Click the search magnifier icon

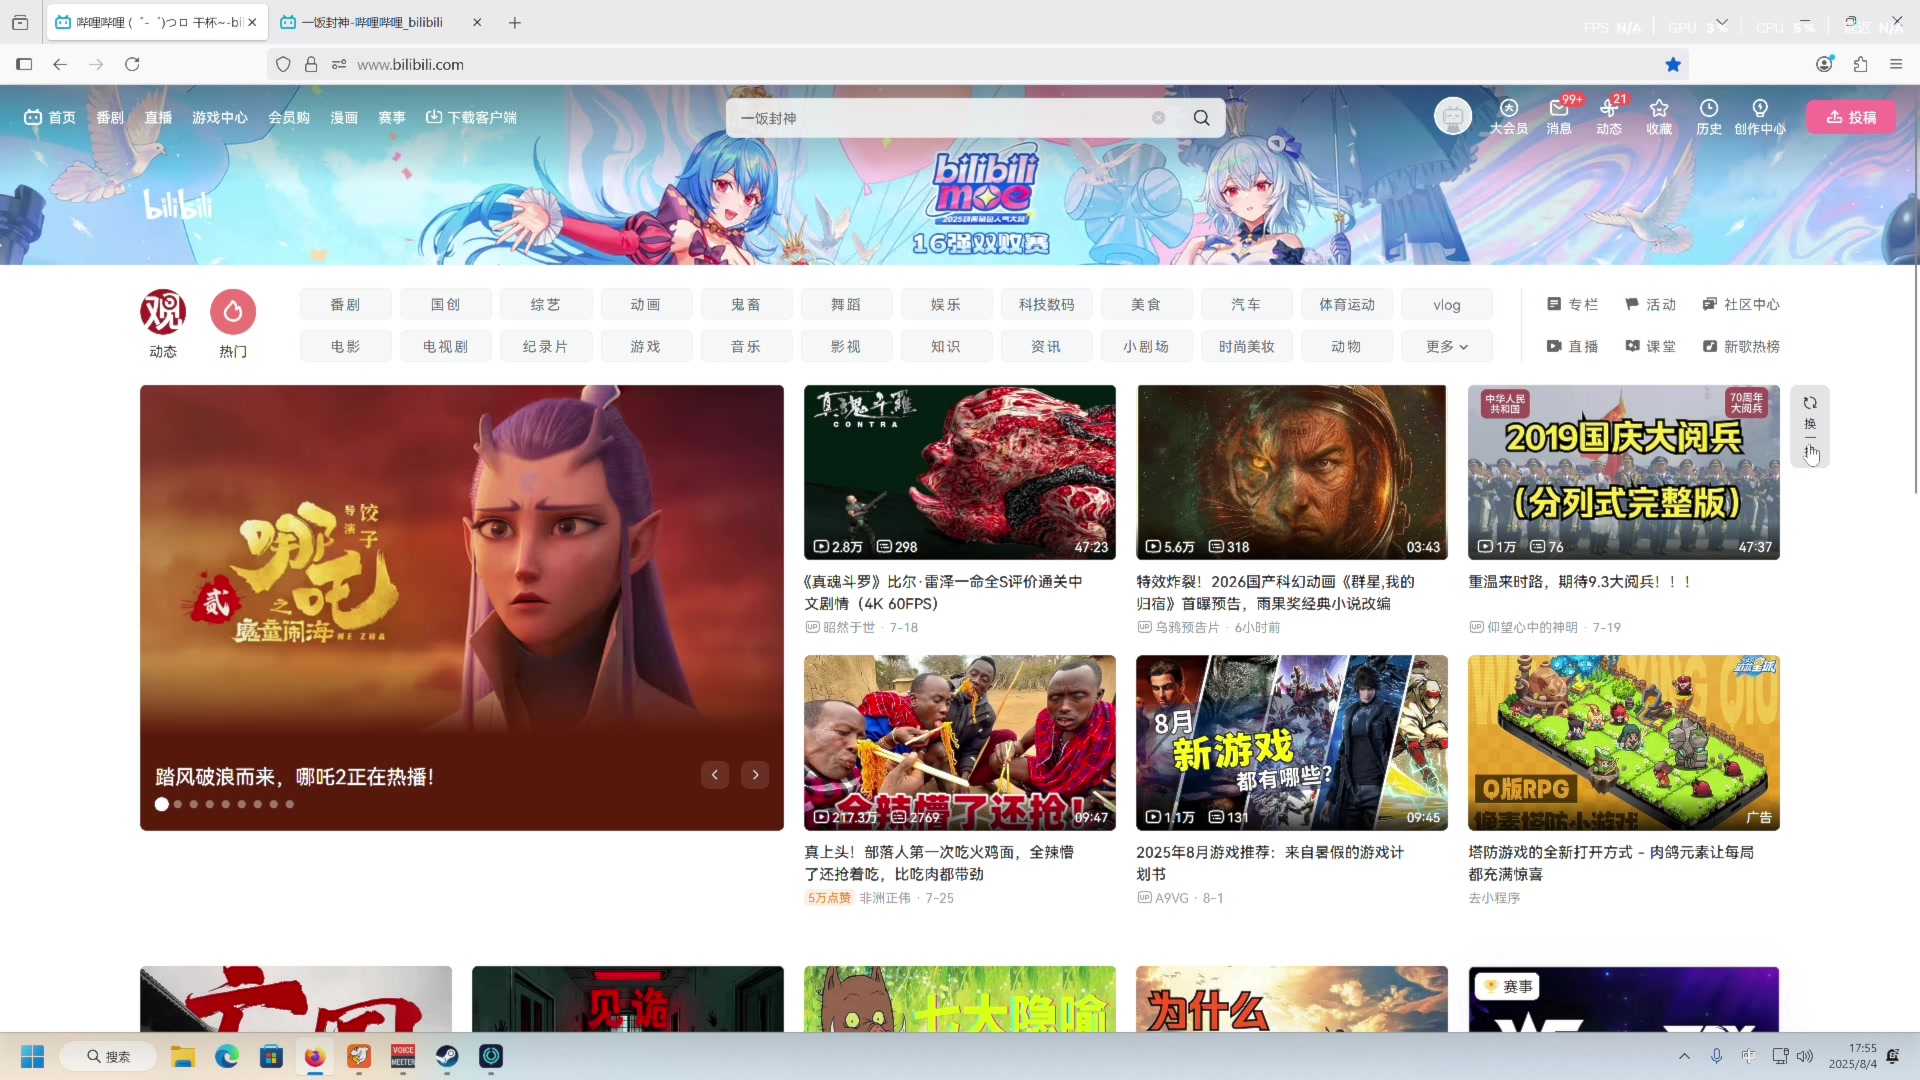click(x=1201, y=118)
